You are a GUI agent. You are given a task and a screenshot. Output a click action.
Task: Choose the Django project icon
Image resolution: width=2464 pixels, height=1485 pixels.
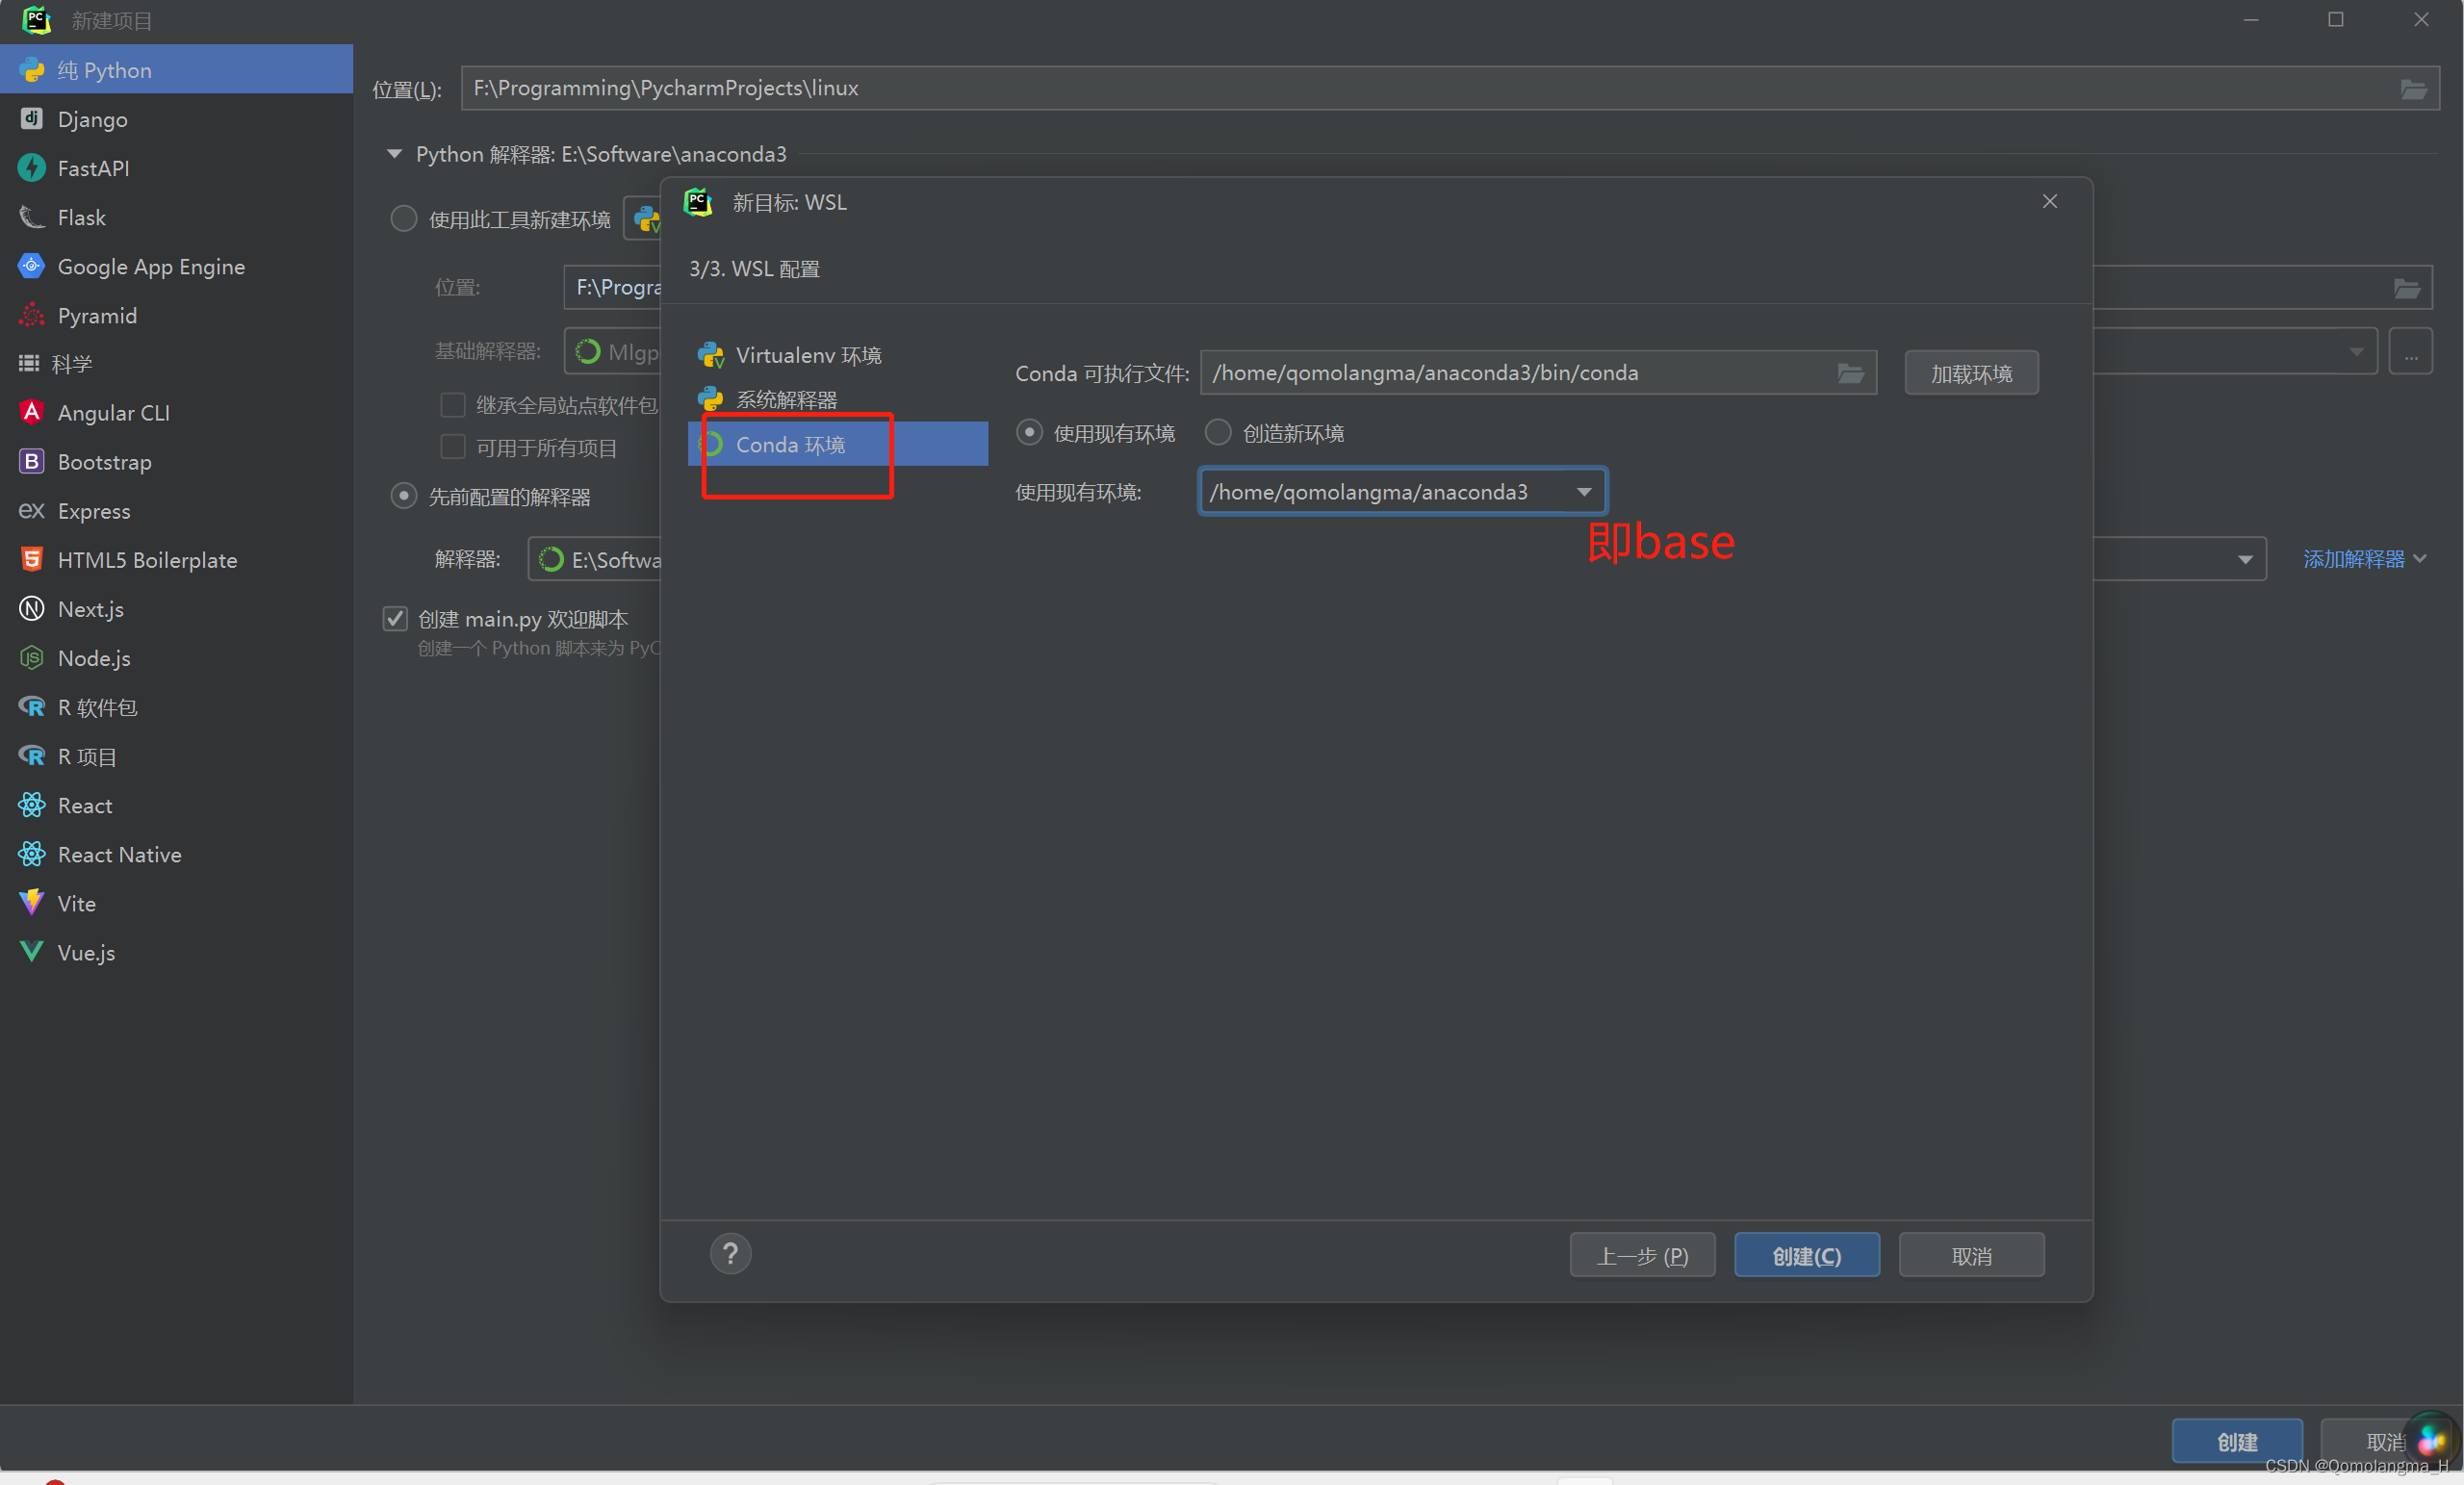32,119
